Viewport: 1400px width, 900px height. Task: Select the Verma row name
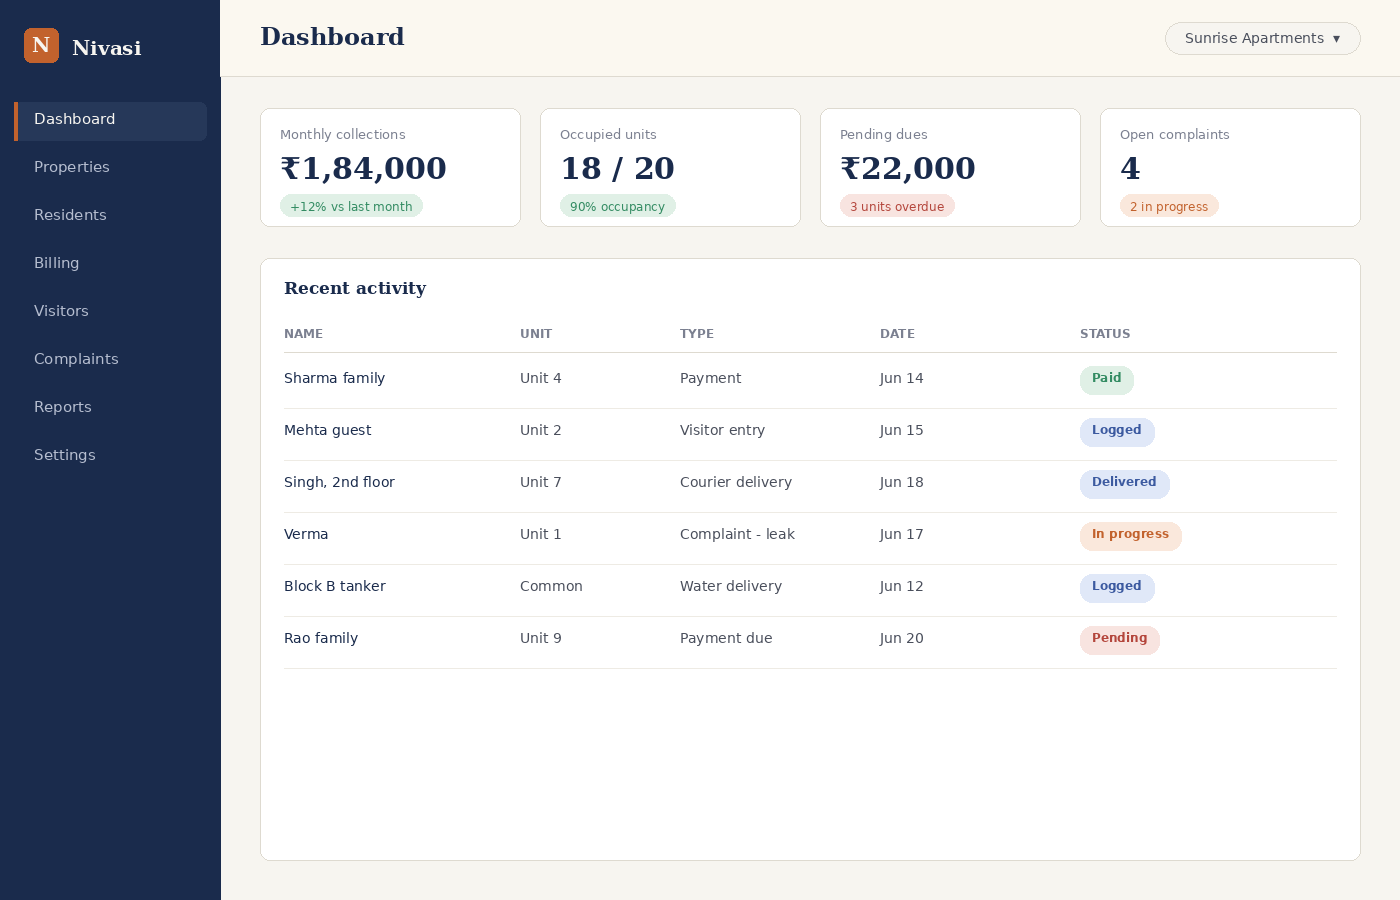(306, 534)
